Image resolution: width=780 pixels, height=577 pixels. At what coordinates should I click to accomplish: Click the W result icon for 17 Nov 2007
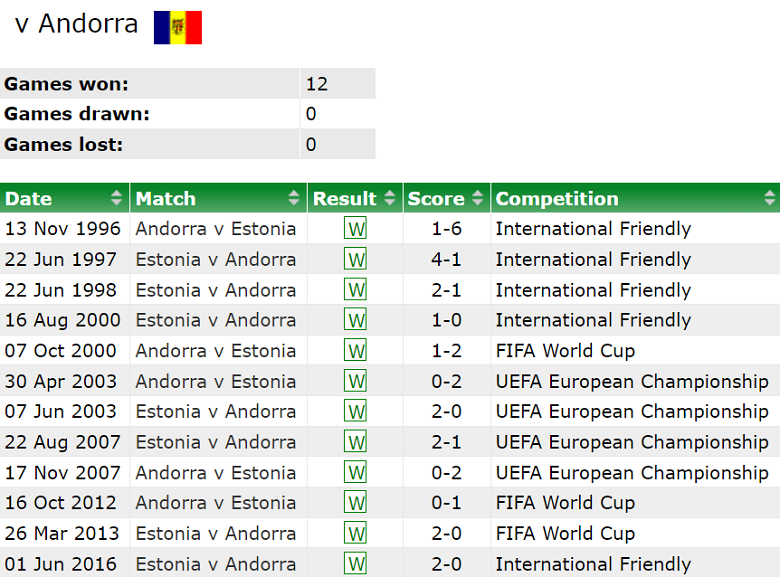point(355,472)
